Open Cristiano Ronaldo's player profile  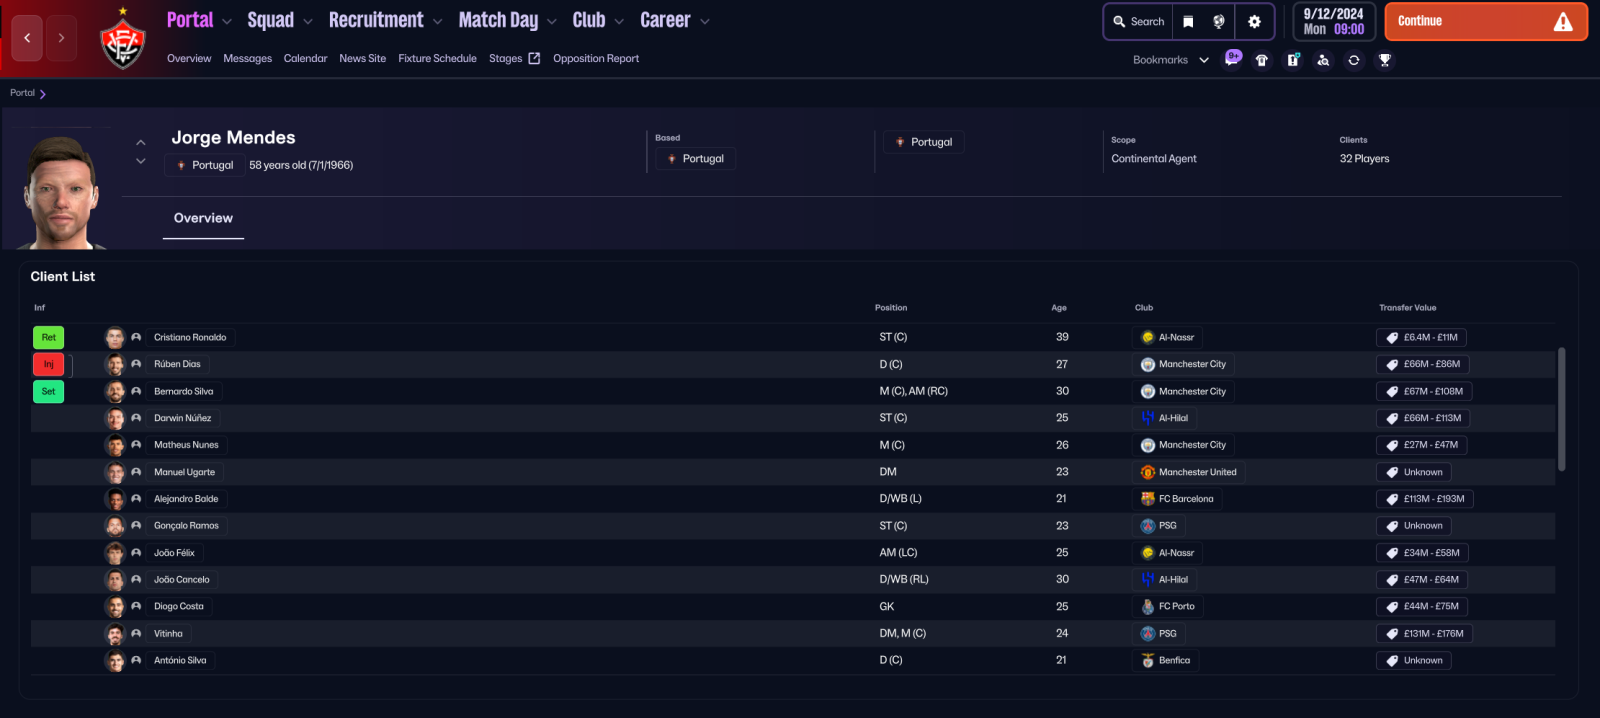[x=190, y=338]
